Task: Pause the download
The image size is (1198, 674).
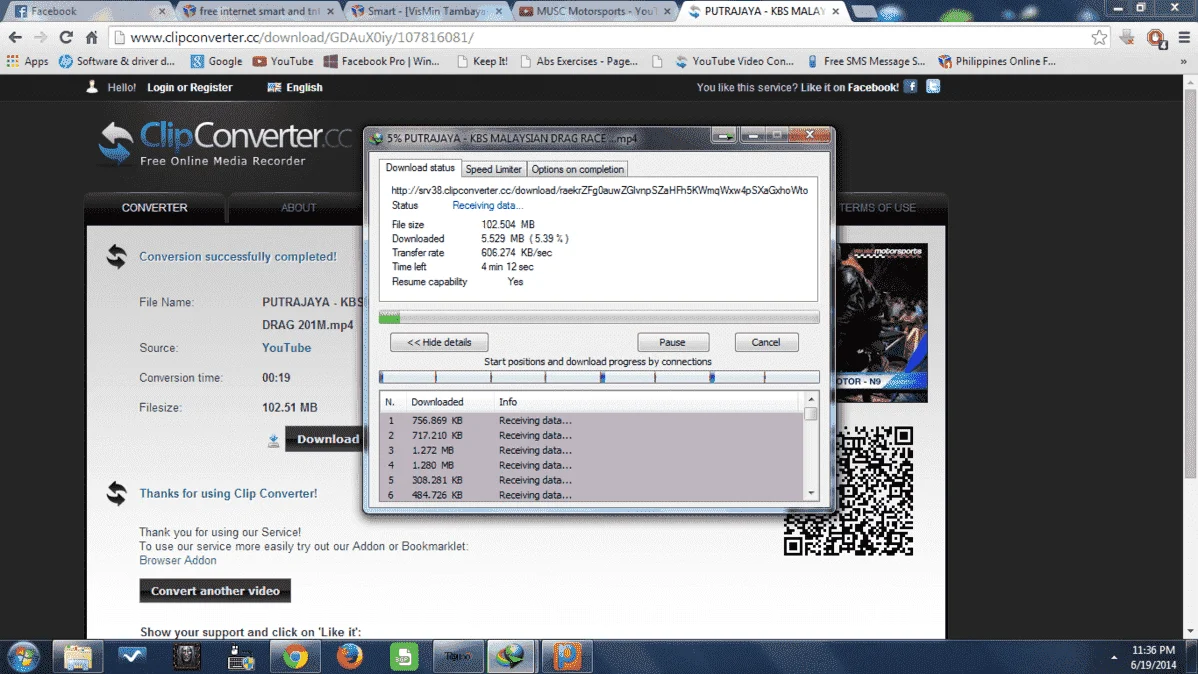Action: [672, 342]
